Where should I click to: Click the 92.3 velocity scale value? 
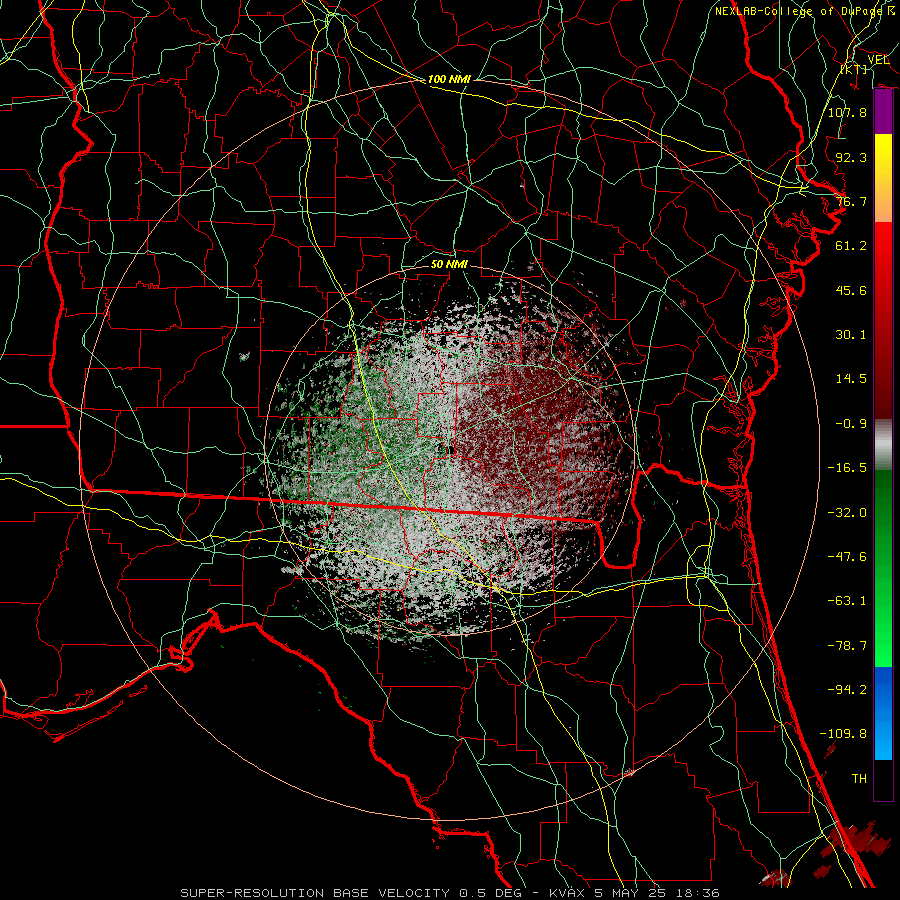(x=851, y=157)
